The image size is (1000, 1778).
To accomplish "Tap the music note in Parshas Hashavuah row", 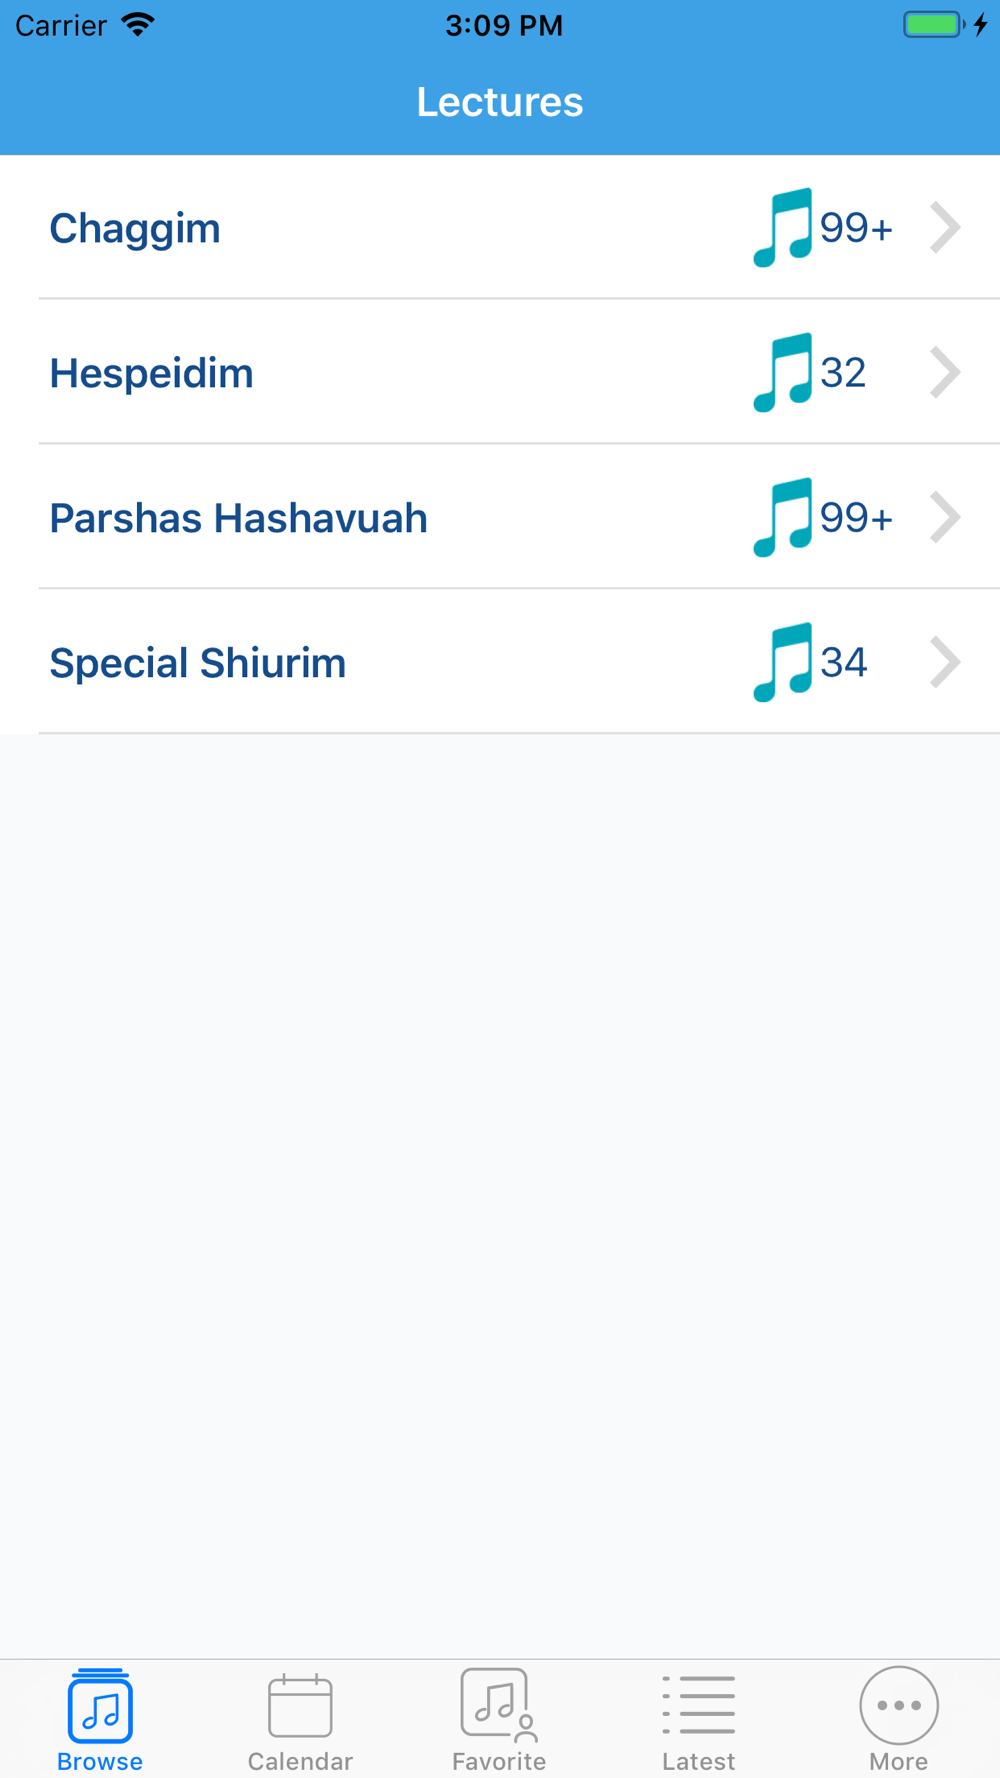I will pos(782,518).
